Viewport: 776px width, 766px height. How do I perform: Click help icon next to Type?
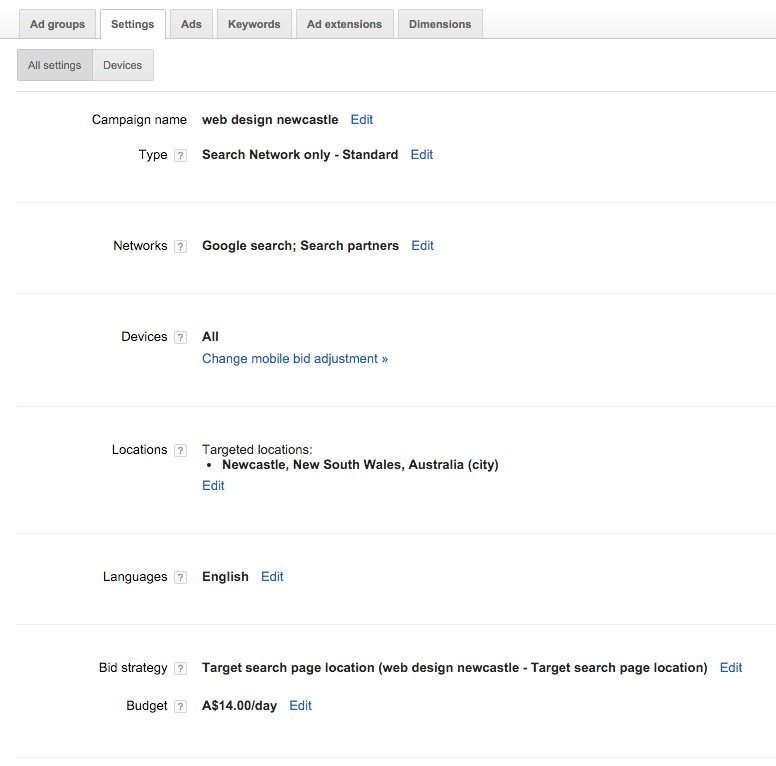tap(180, 156)
